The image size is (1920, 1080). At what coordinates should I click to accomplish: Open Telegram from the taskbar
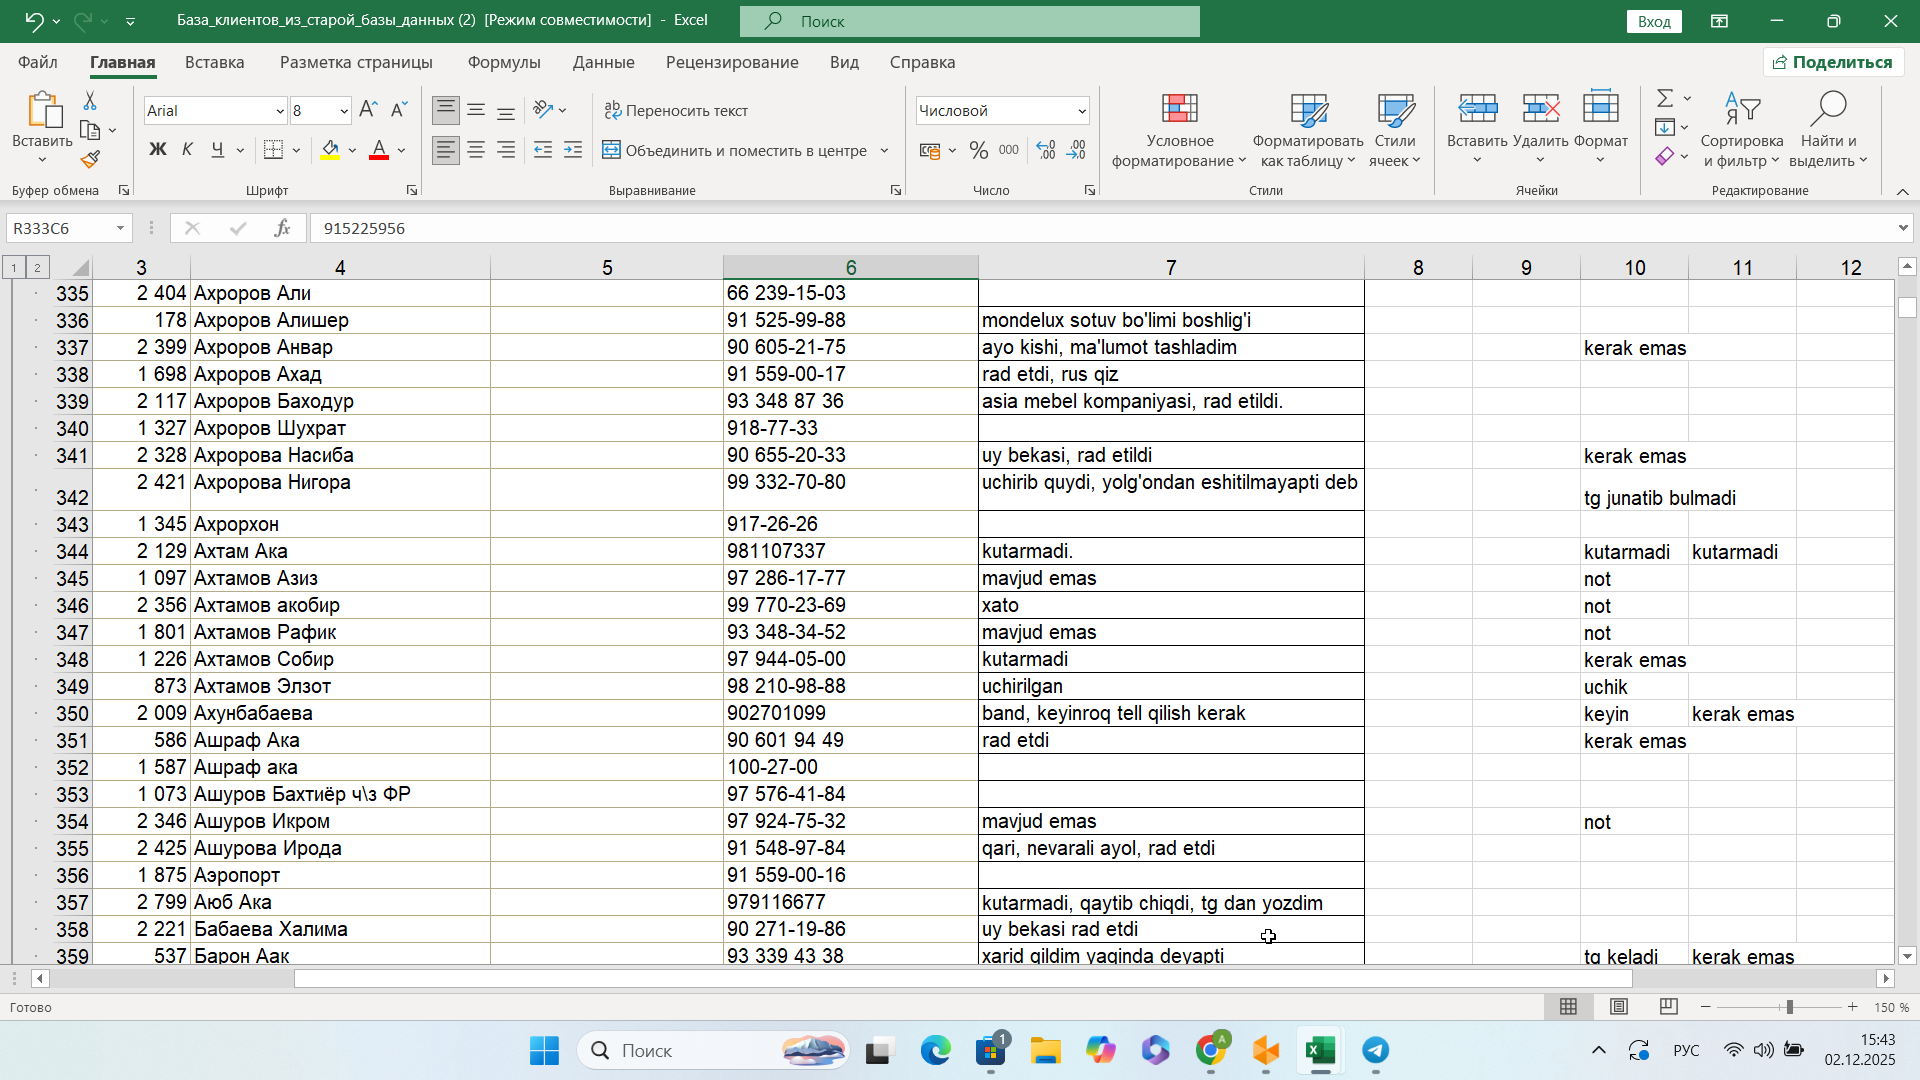coord(1376,1050)
